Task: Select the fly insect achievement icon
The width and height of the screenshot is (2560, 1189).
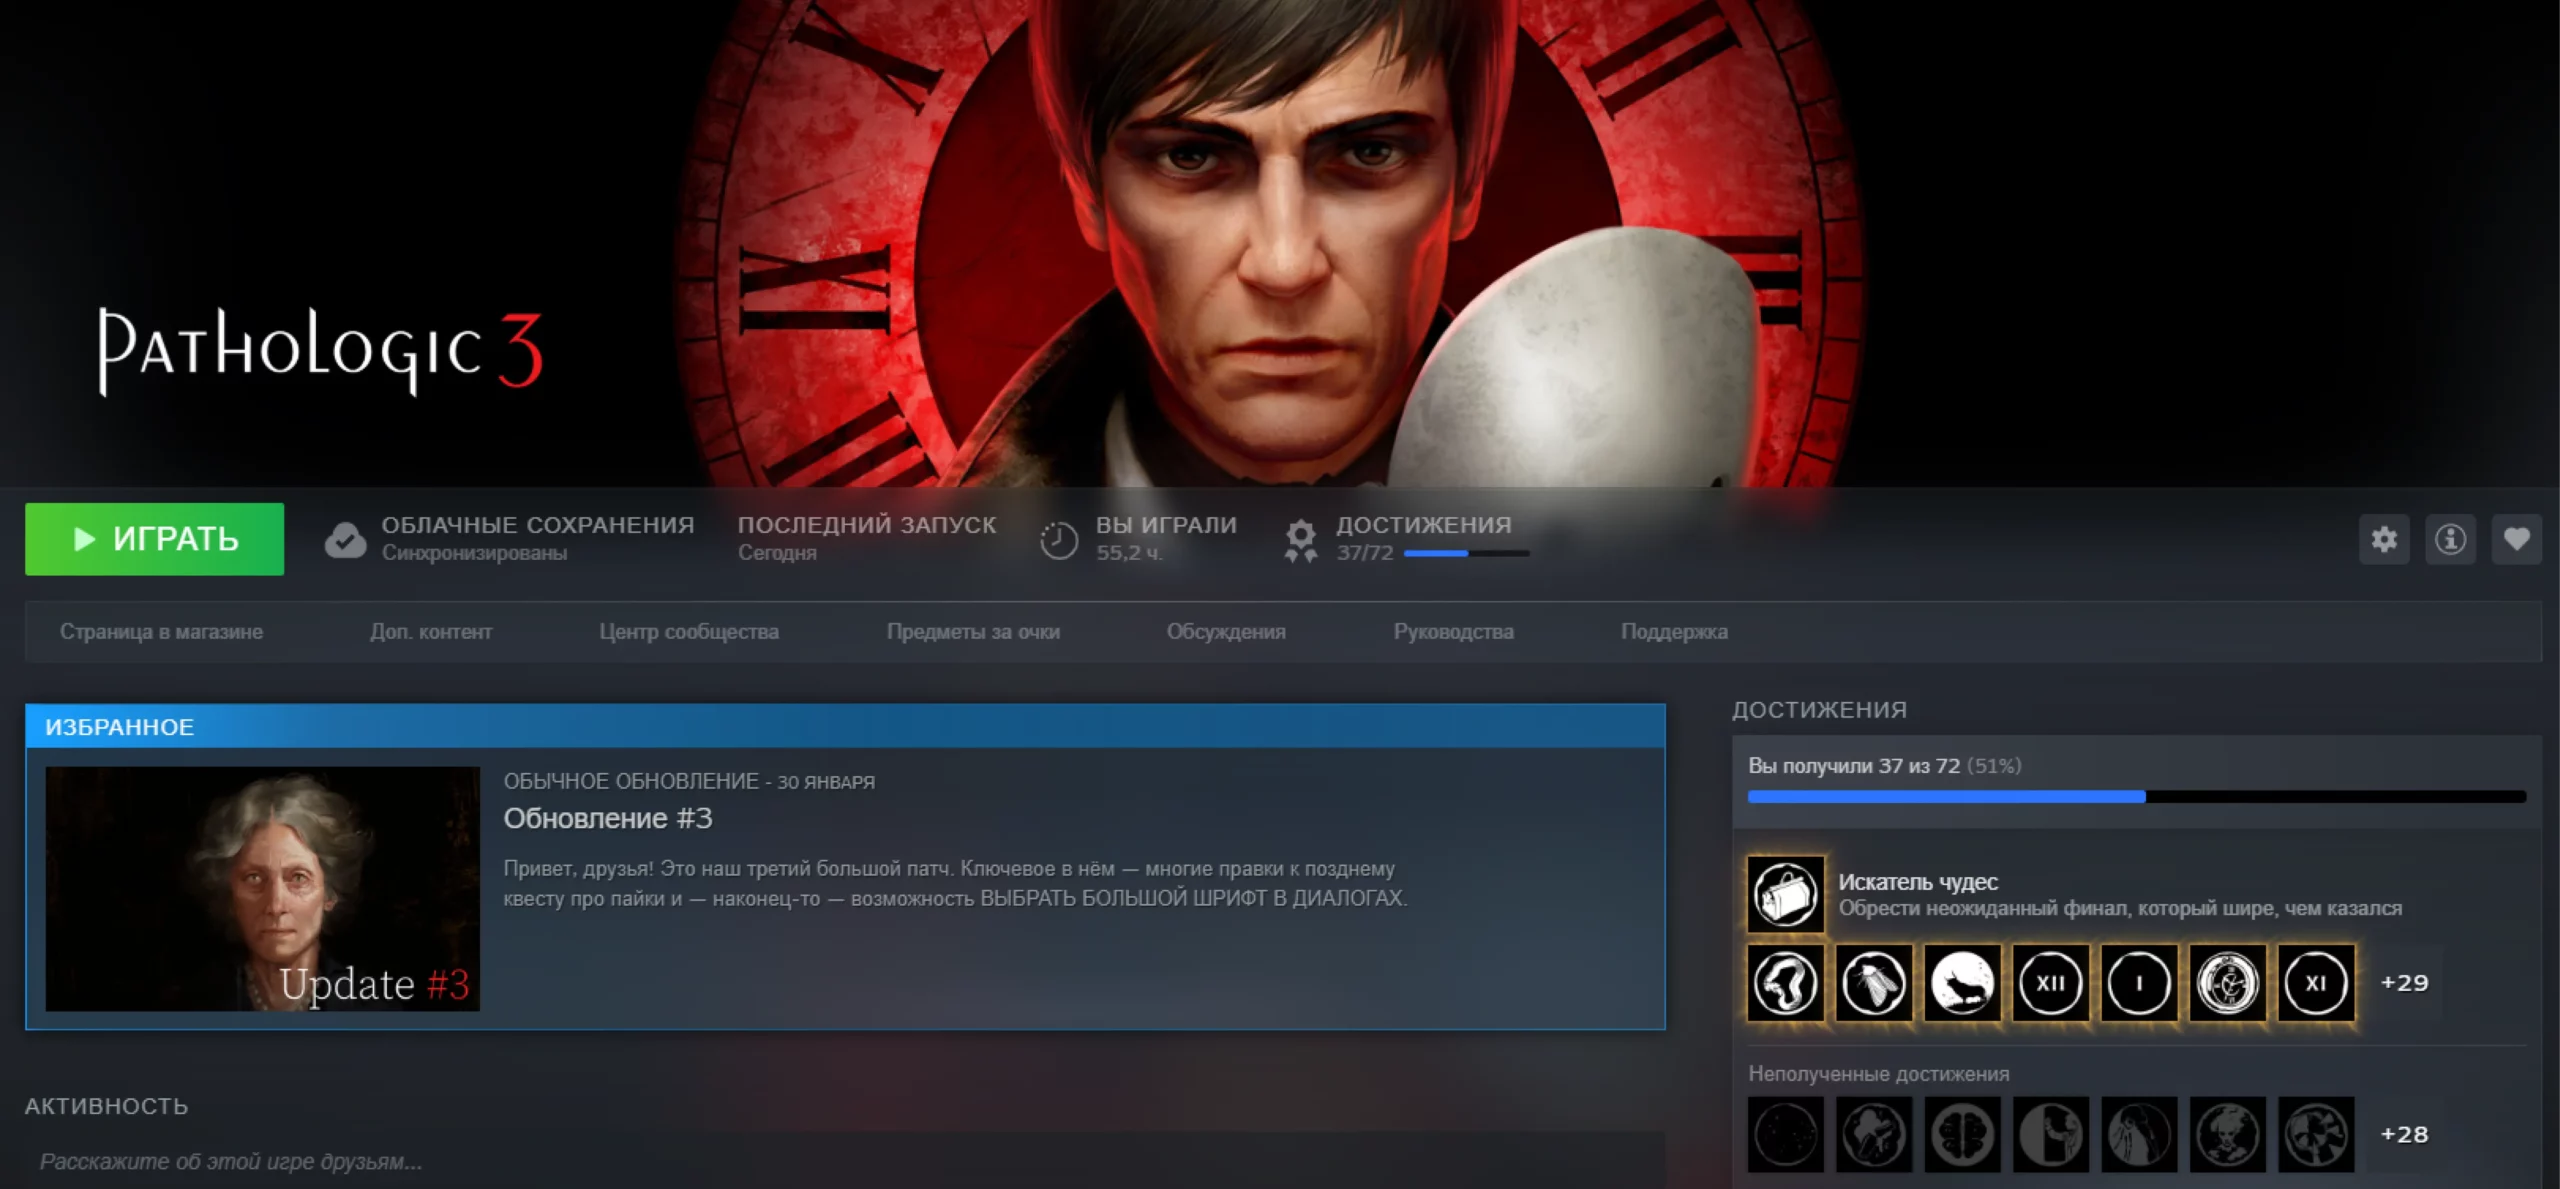Action: point(1874,983)
